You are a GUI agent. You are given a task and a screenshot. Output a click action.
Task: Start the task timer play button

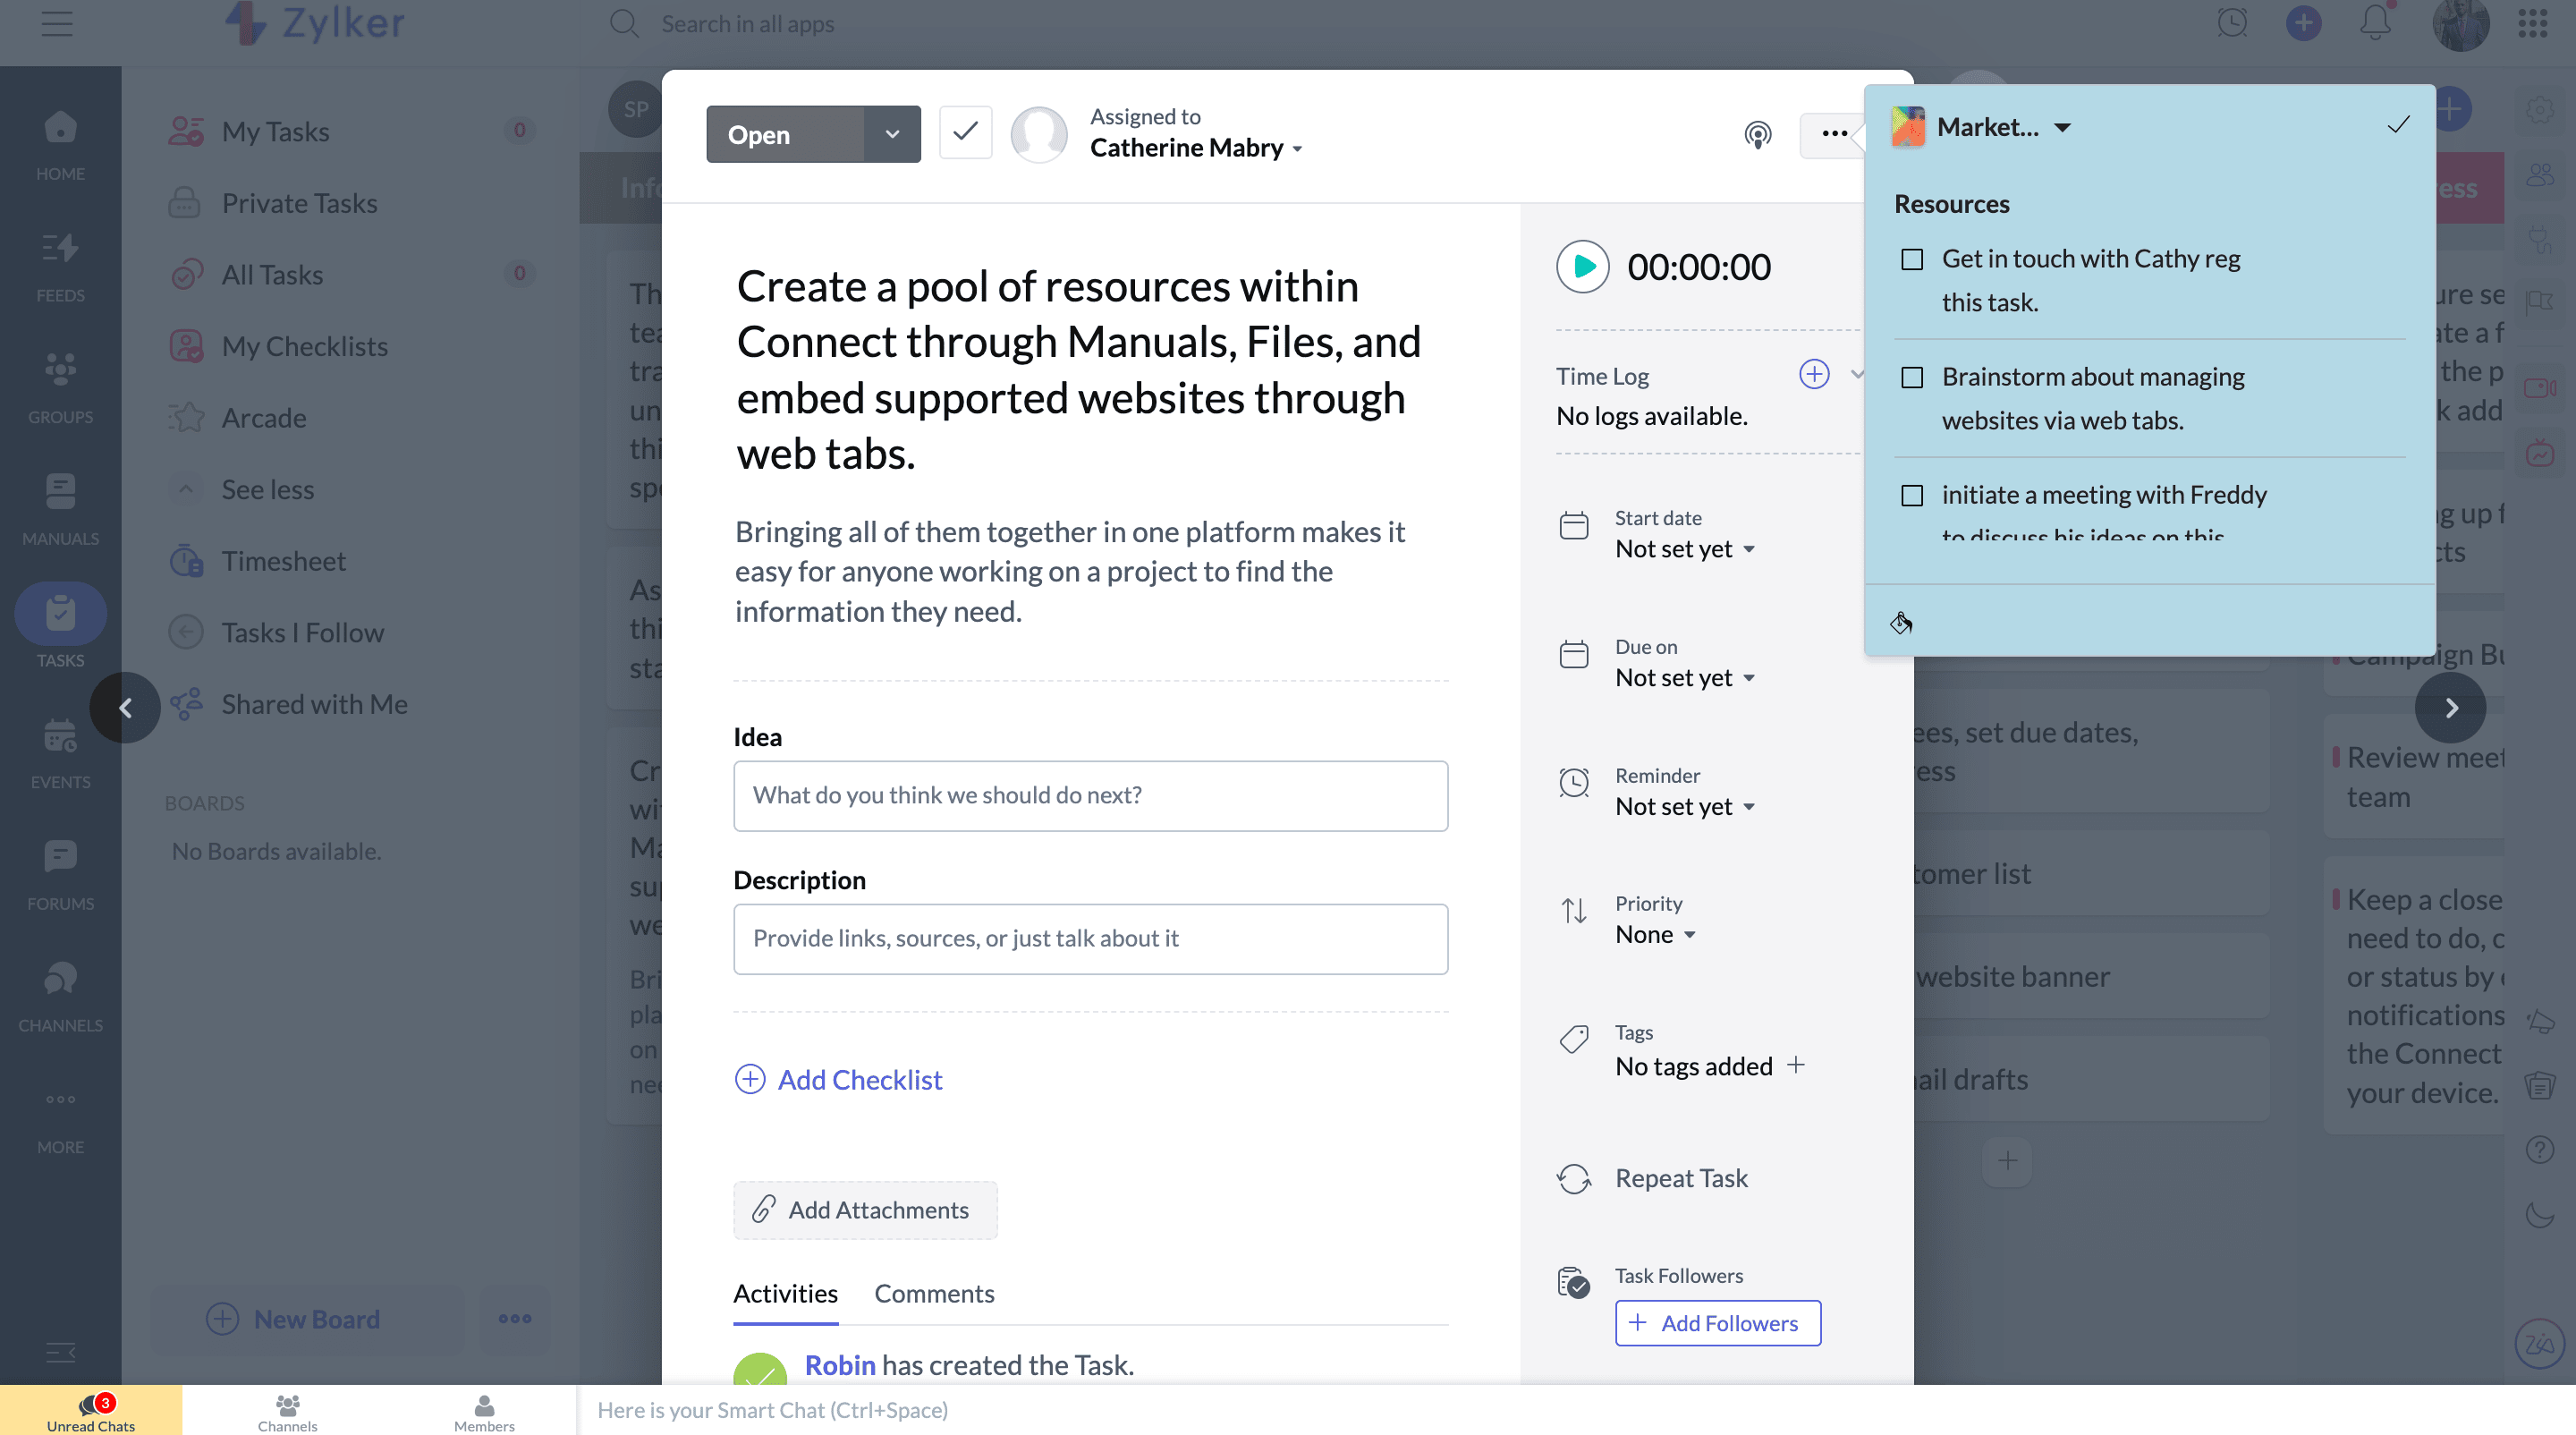[x=1582, y=267]
